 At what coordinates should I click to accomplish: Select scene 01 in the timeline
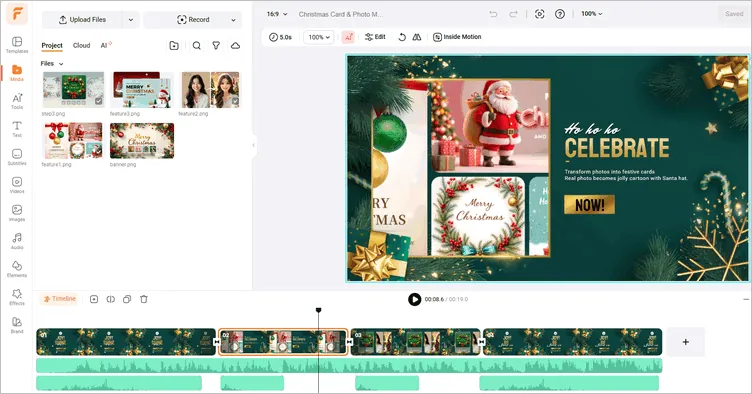point(126,342)
